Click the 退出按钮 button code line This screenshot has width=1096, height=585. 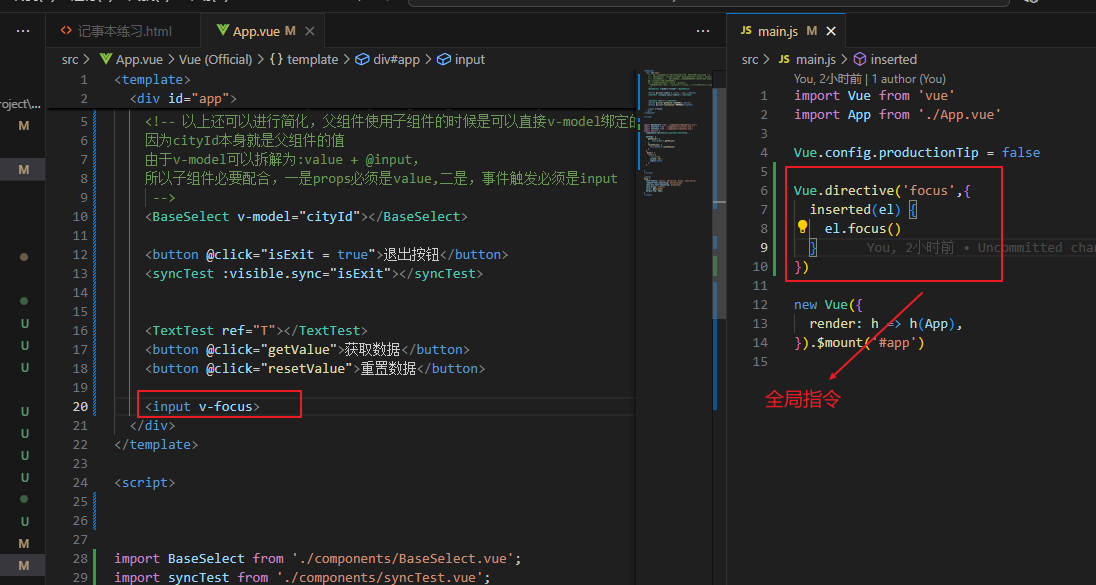326,254
